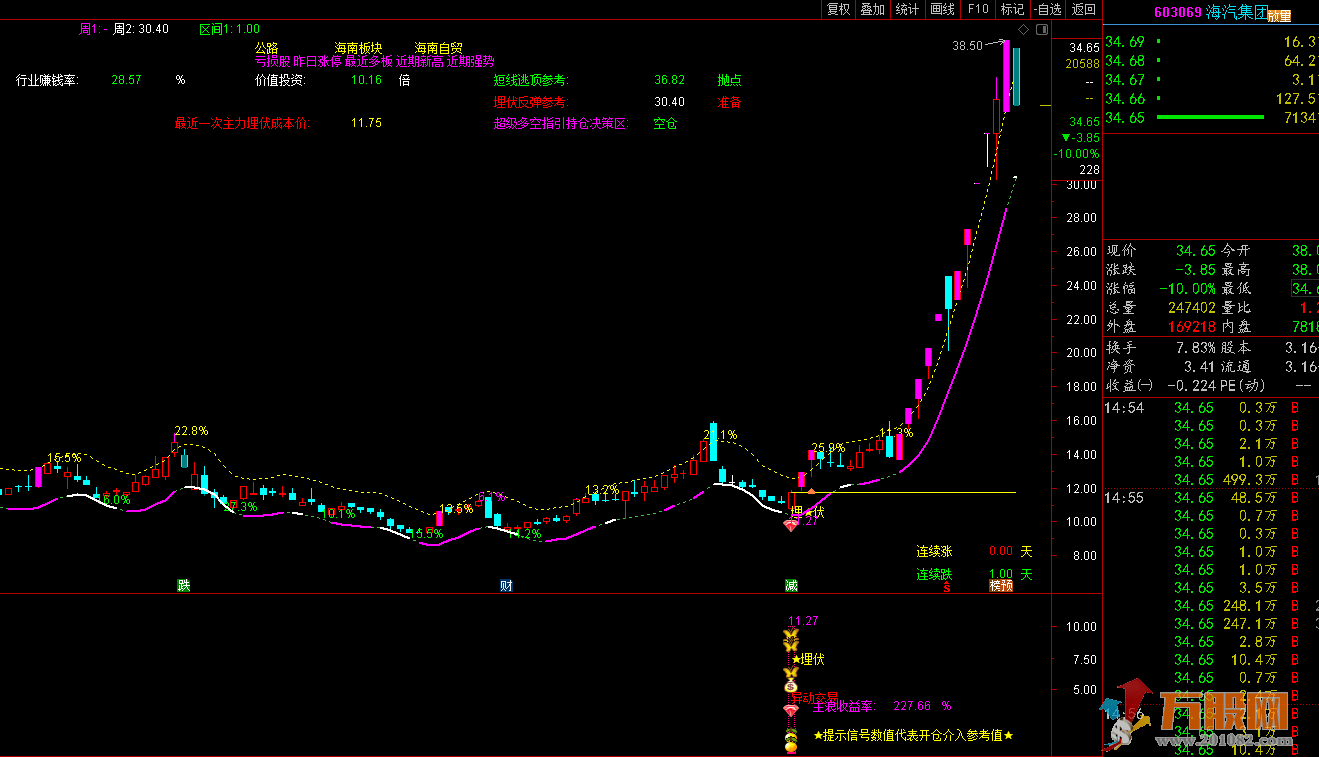This screenshot has width=1319, height=757.
Task: Click the 减 marker on timeline
Action: pos(791,585)
